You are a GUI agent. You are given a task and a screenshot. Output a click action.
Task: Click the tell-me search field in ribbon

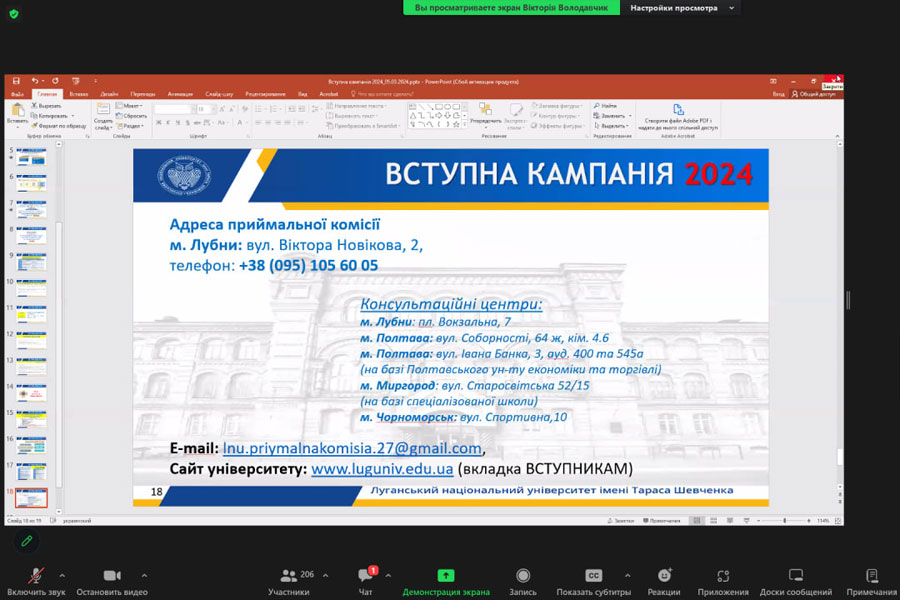[x=382, y=94]
